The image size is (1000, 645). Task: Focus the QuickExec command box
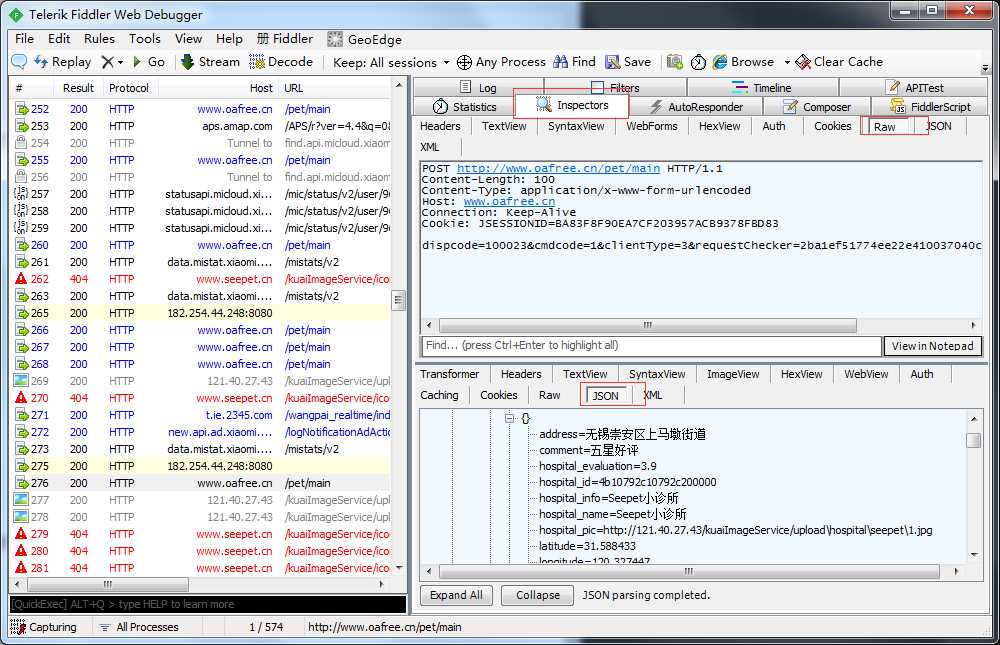coord(208,604)
